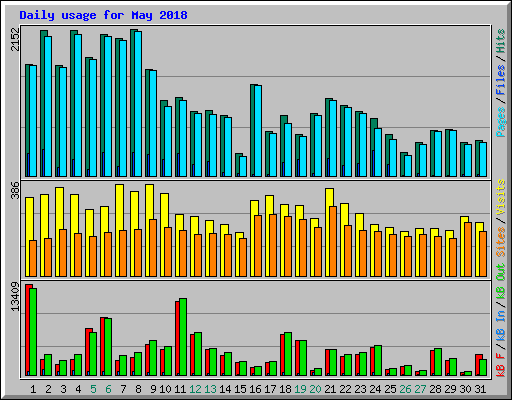Click day 3 on the date axis
Image resolution: width=512 pixels, height=400 pixels.
(x=63, y=389)
